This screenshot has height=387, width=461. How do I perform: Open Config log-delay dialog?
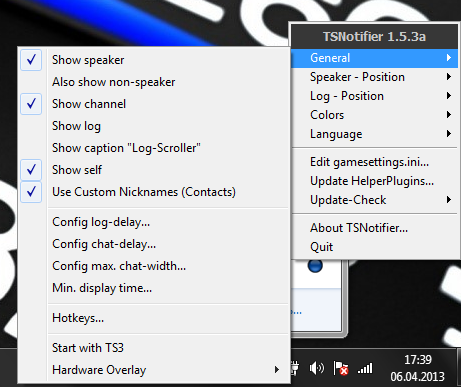(153, 222)
